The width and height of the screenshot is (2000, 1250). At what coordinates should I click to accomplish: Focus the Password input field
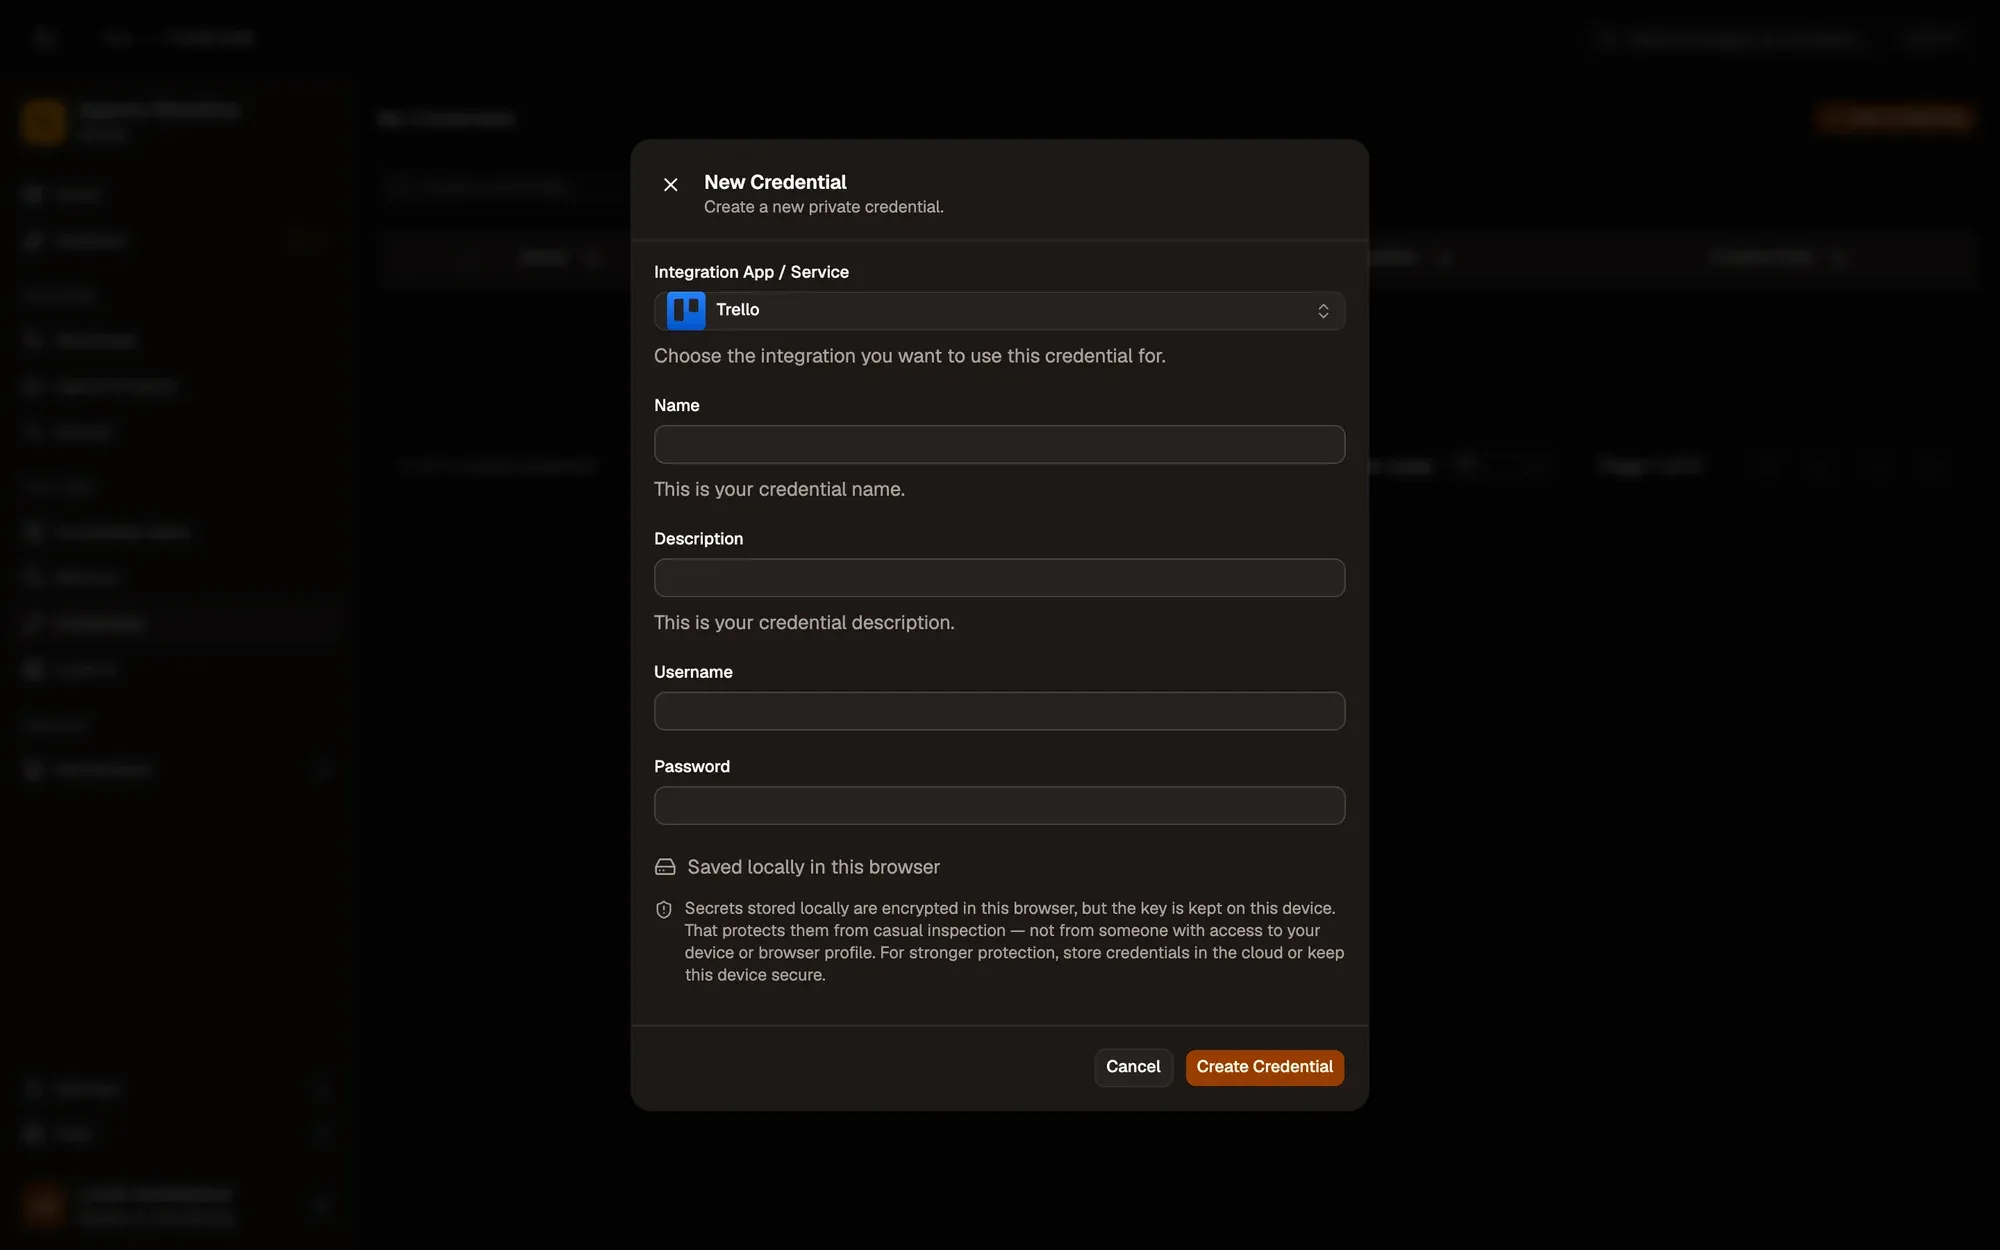[x=999, y=805]
